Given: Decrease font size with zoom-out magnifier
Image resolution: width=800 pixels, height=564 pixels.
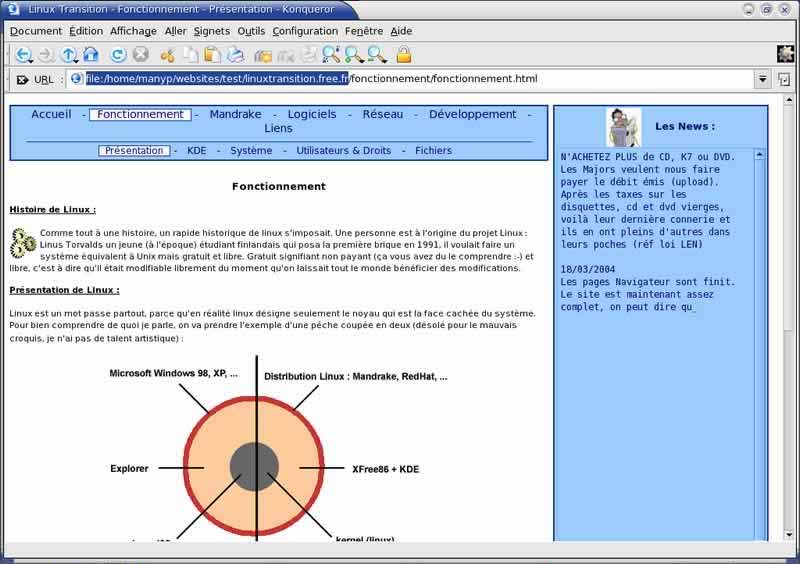Looking at the screenshot, I should [x=377, y=54].
